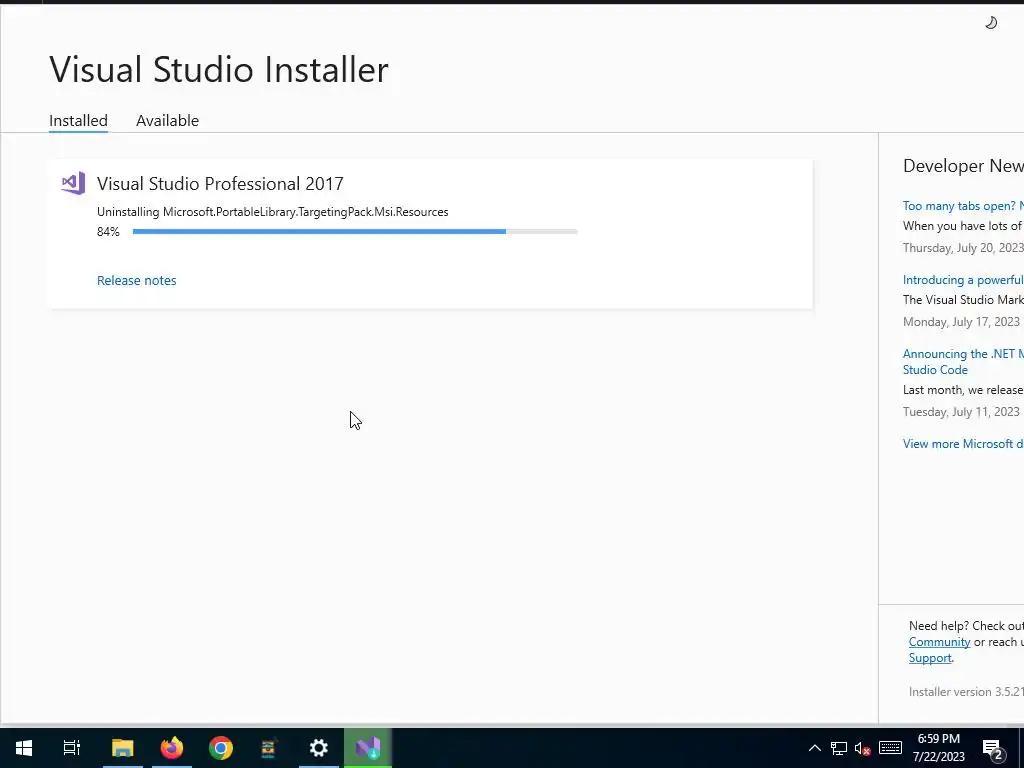Viewport: 1024px width, 768px height.
Task: Open the Windows Start menu
Action: click(x=24, y=748)
